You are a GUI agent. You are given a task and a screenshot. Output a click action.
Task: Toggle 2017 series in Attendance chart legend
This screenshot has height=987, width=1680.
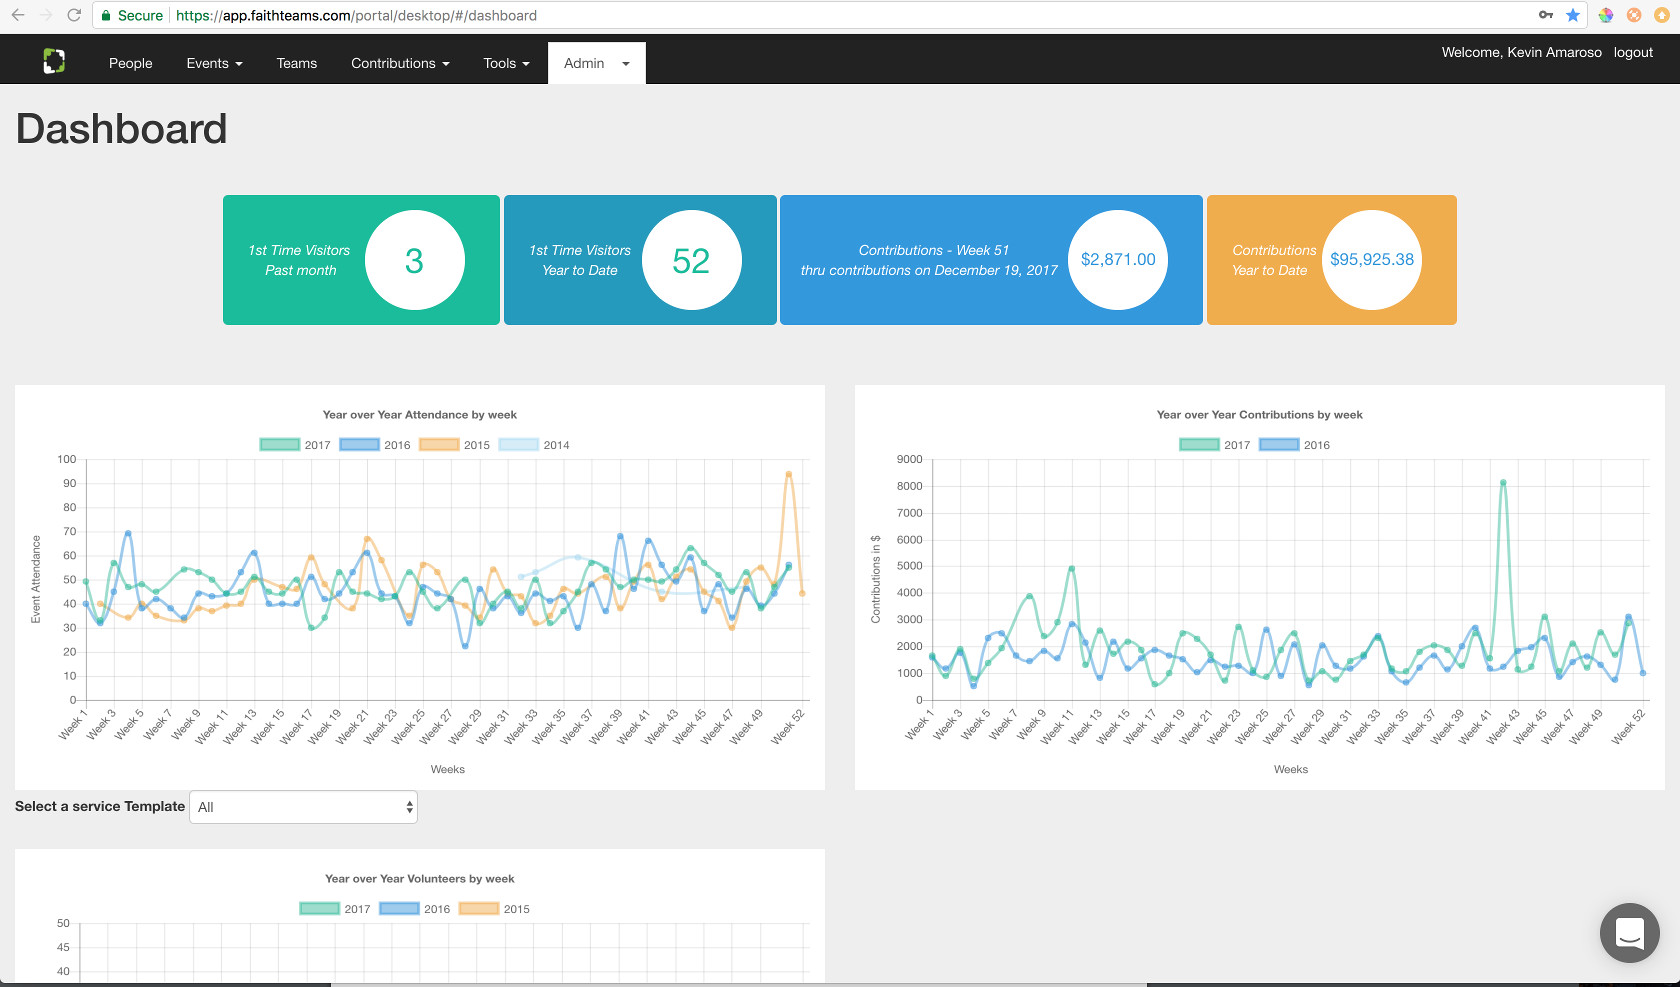tap(295, 445)
